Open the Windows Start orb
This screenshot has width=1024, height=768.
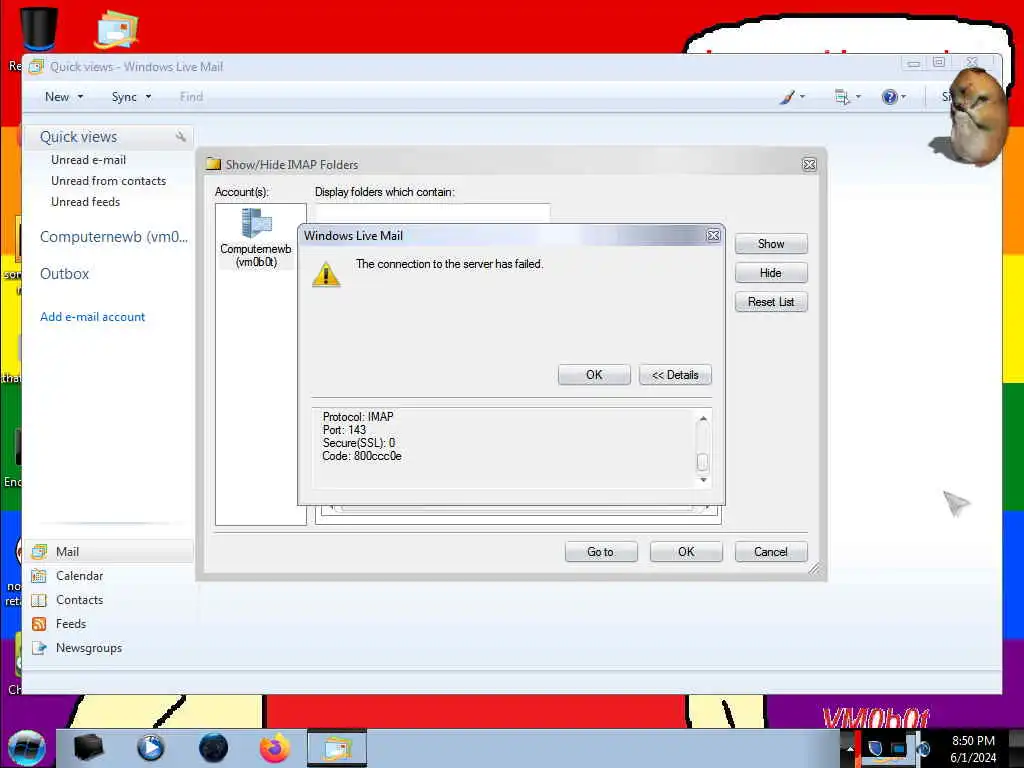click(x=27, y=748)
